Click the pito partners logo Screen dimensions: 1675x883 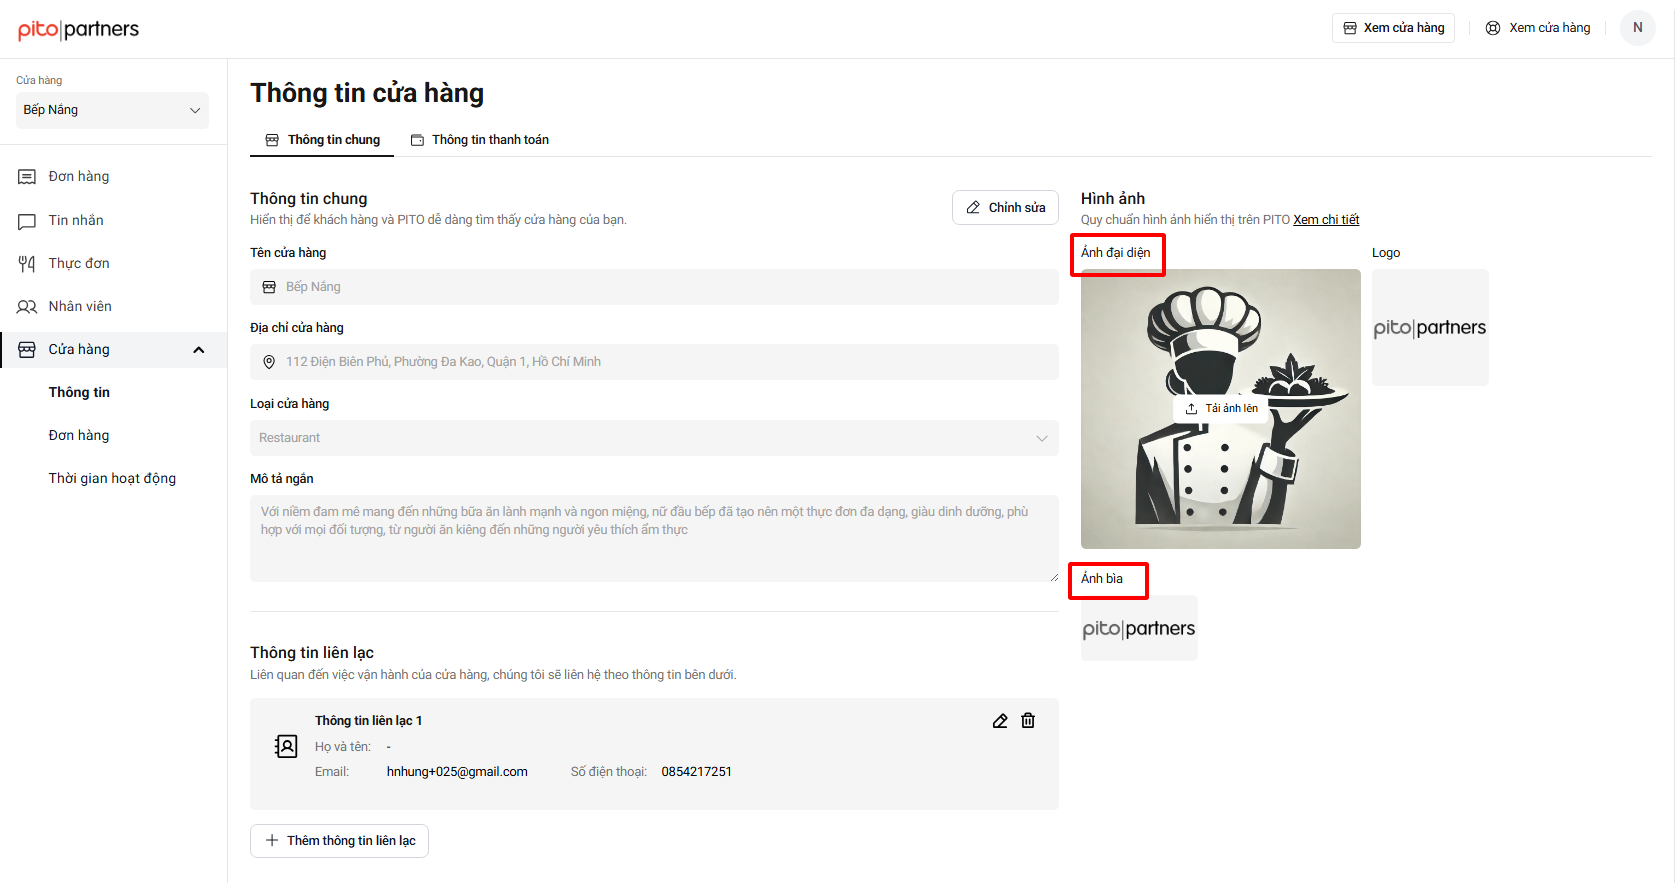pyautogui.click(x=78, y=30)
